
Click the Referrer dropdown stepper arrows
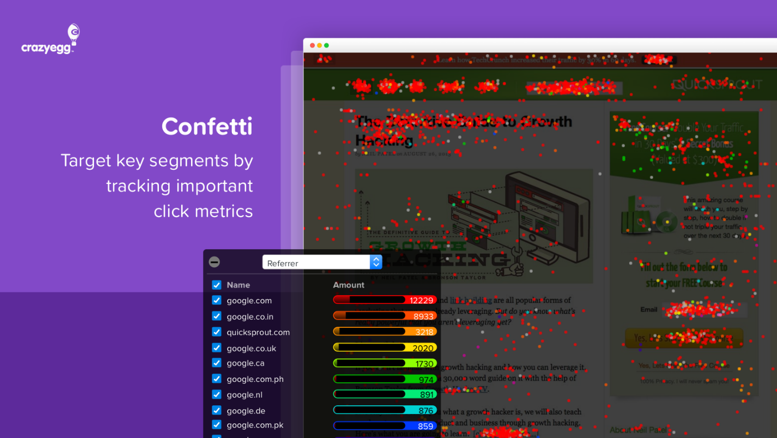click(x=376, y=263)
